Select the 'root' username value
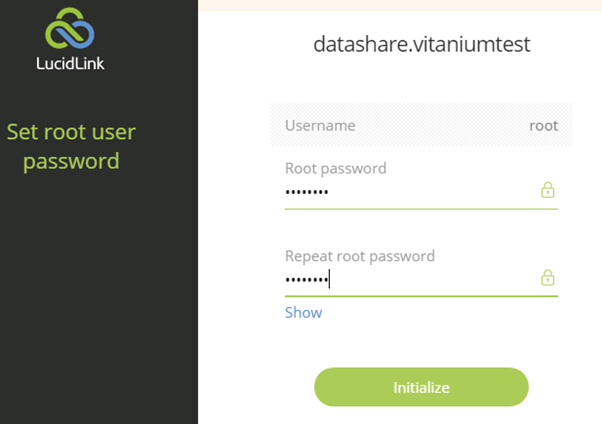 point(543,126)
